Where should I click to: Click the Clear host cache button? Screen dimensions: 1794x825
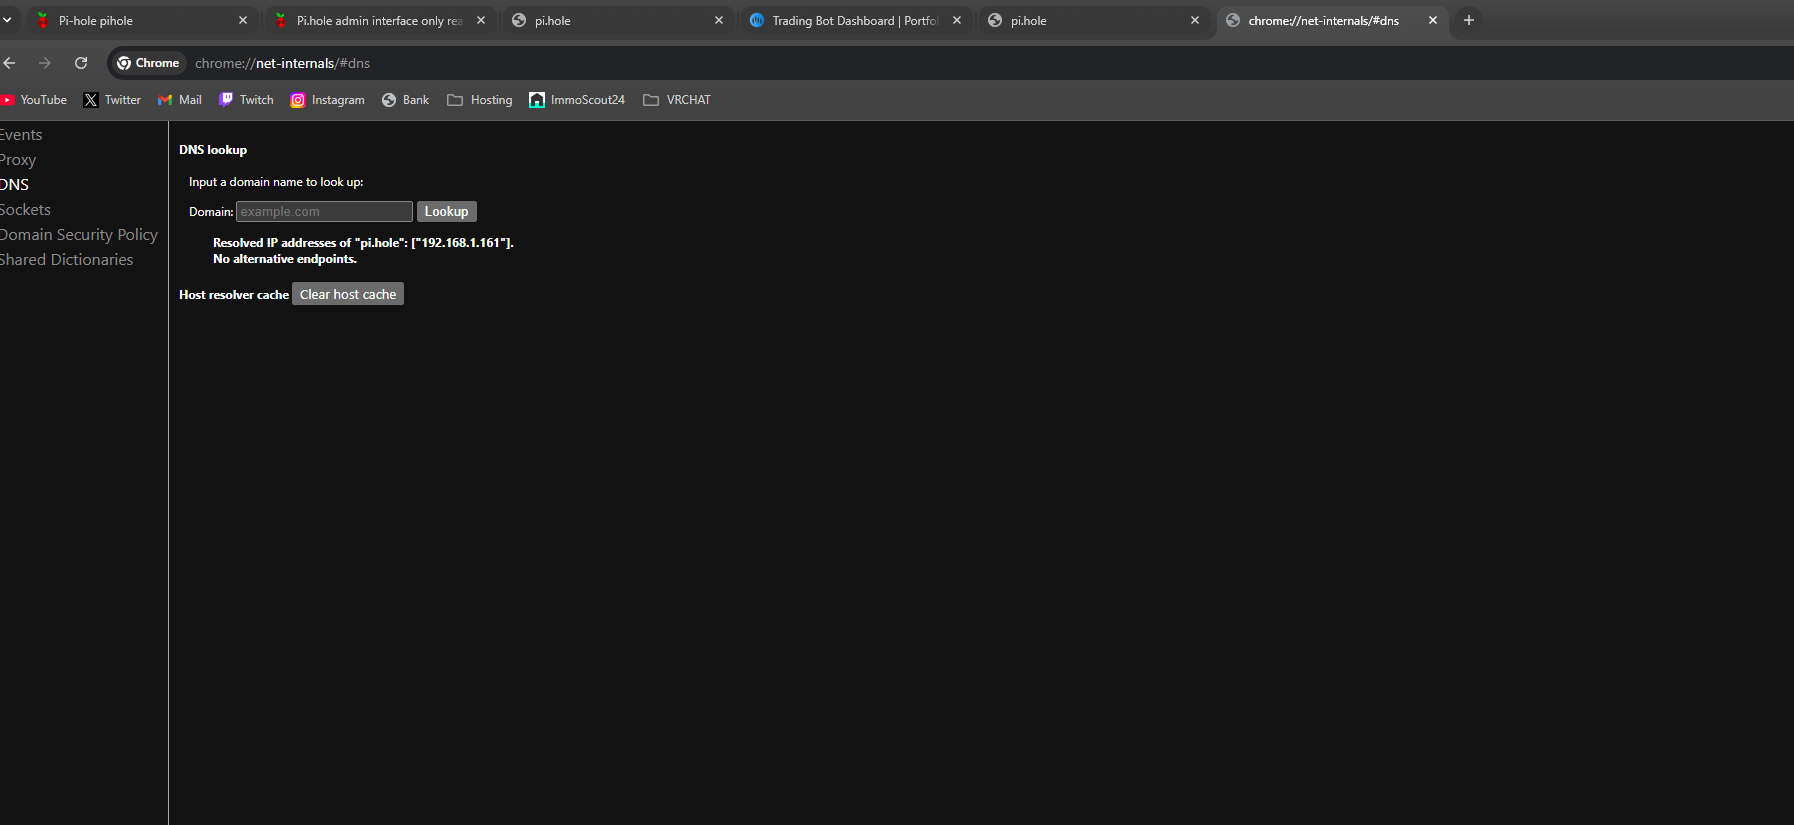click(x=348, y=294)
